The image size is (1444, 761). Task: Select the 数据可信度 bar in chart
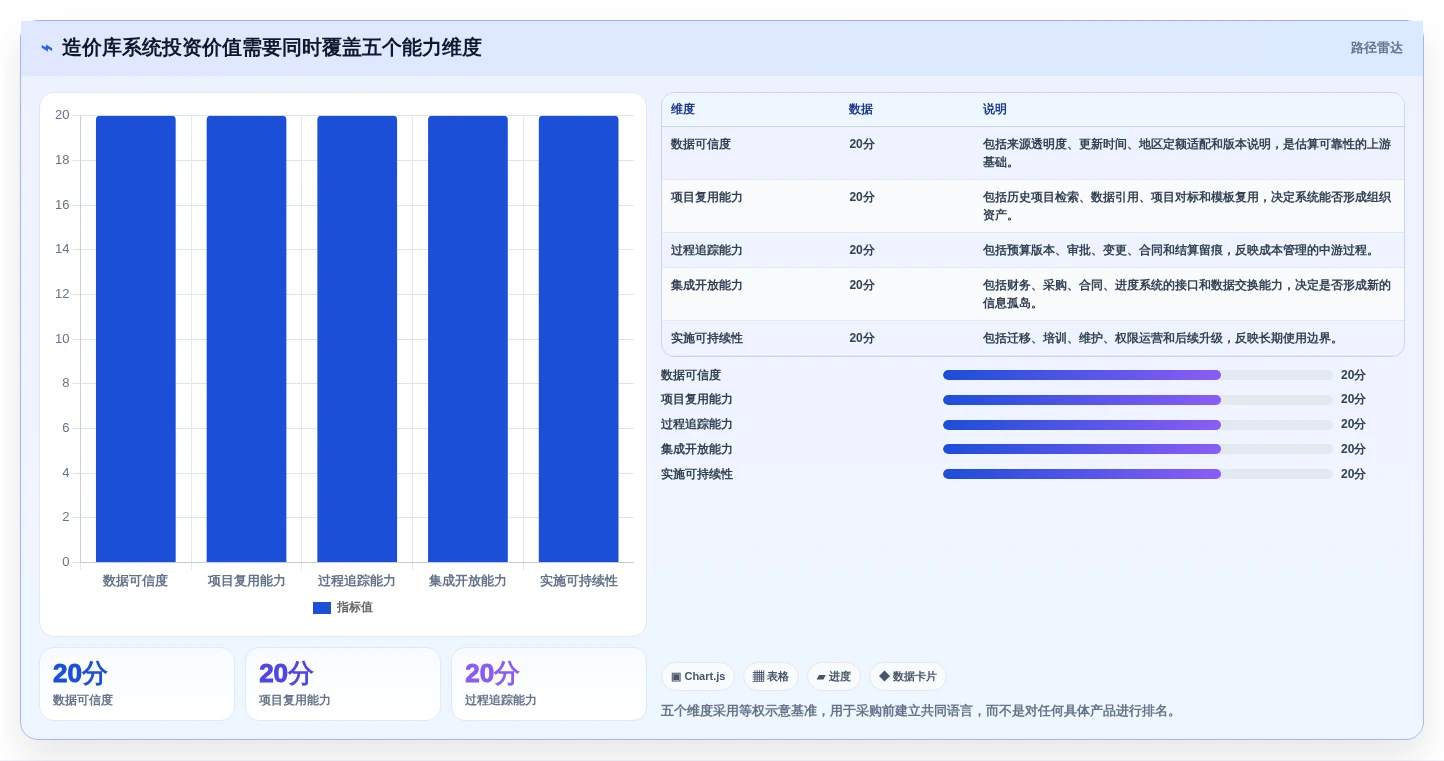pyautogui.click(x=136, y=339)
